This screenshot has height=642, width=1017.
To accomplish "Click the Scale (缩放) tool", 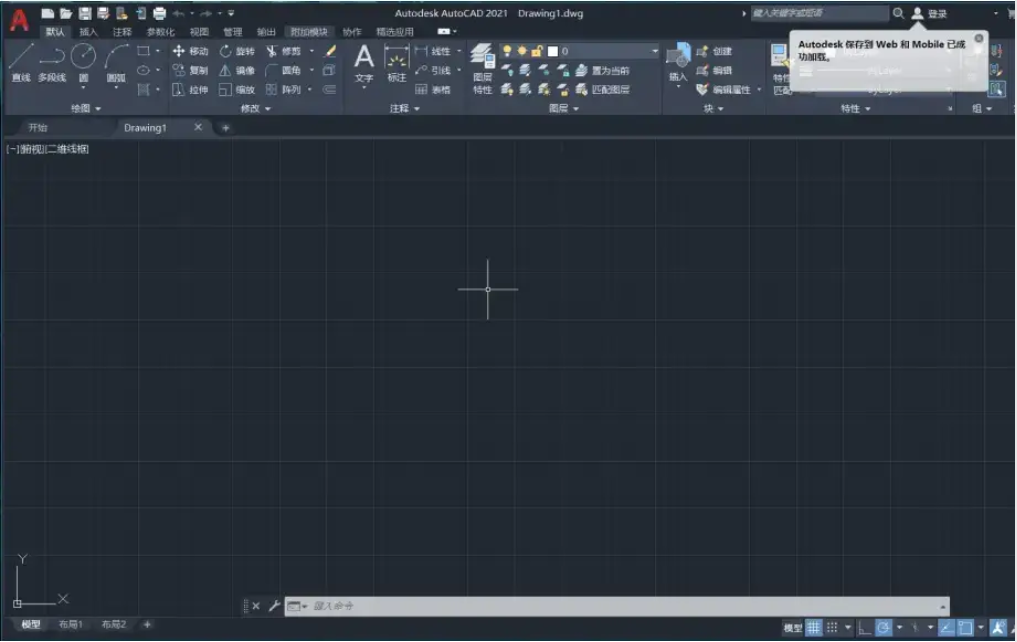I will (x=237, y=89).
